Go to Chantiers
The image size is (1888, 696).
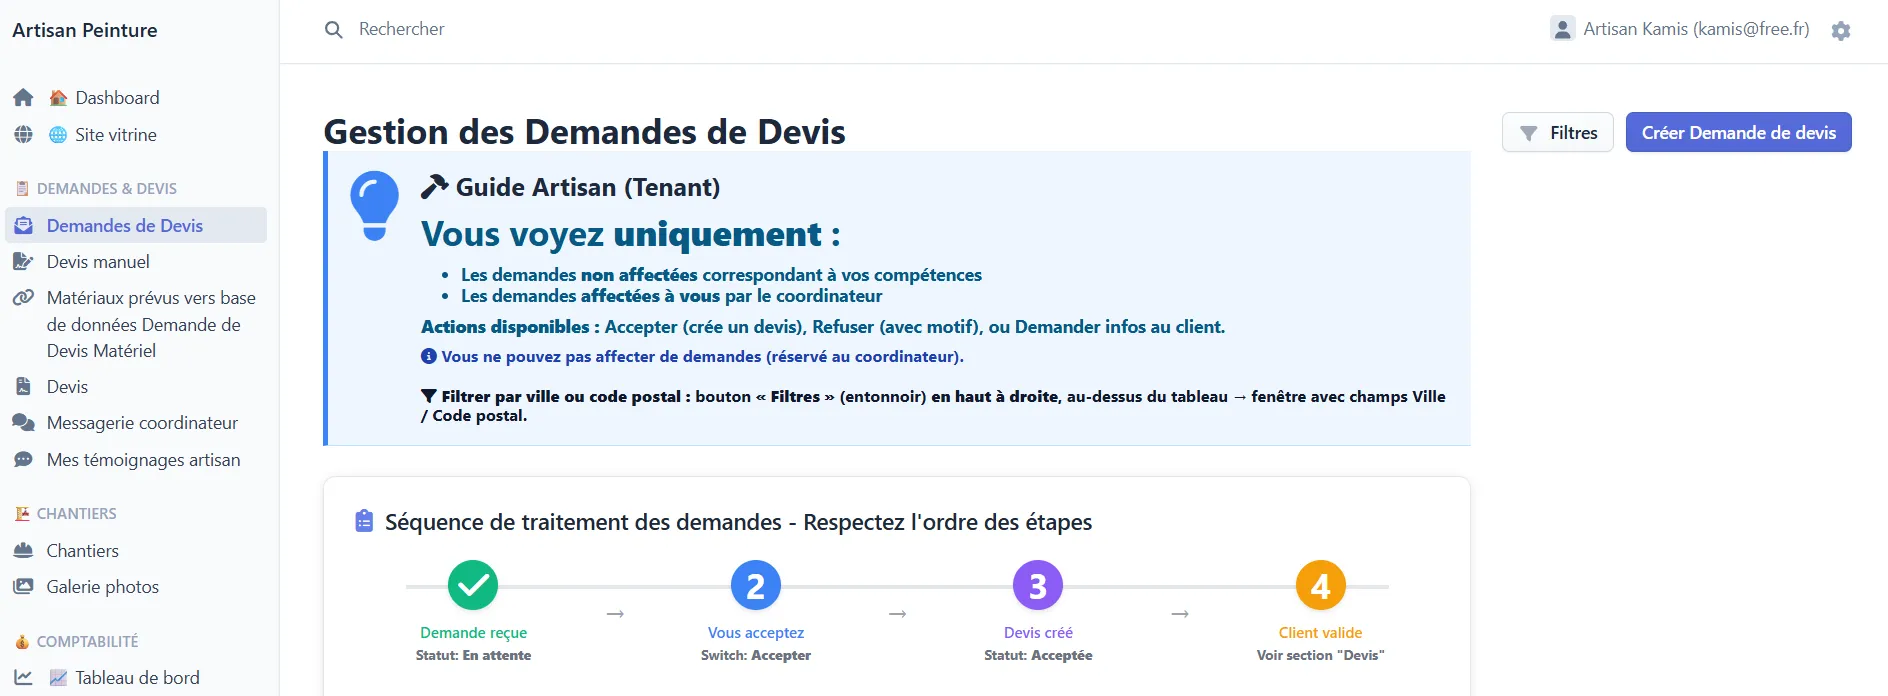coord(82,551)
